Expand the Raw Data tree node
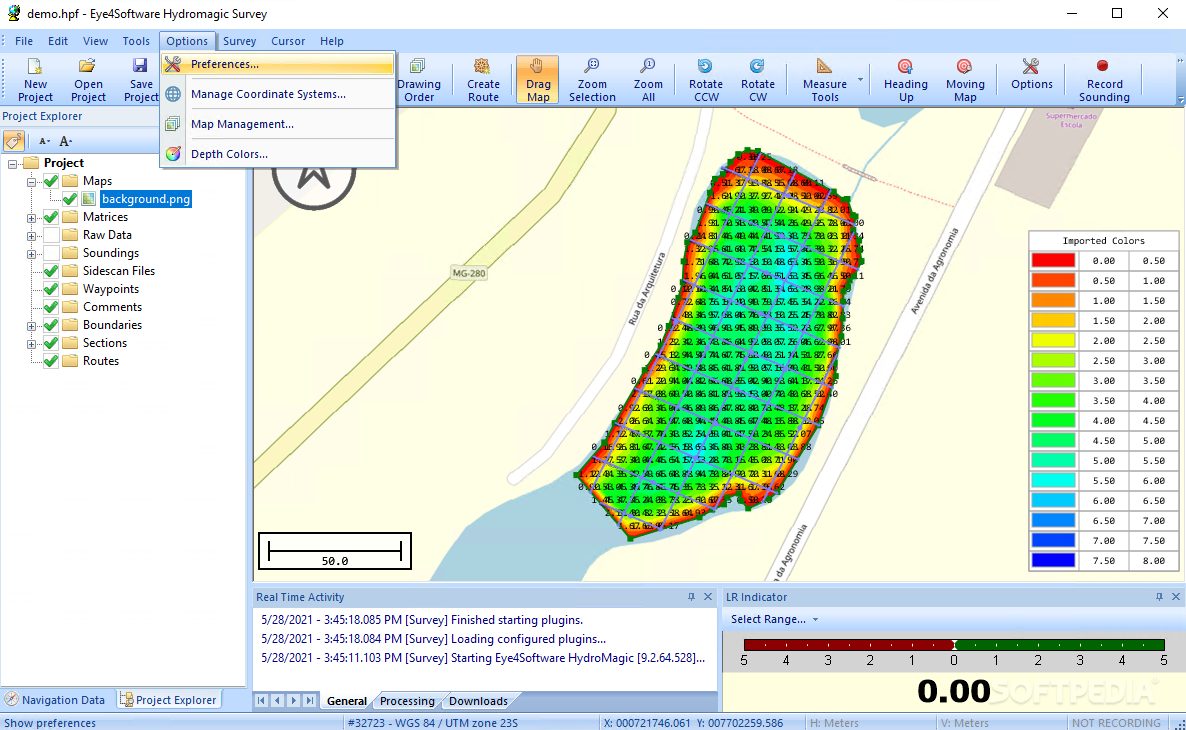 [31, 236]
